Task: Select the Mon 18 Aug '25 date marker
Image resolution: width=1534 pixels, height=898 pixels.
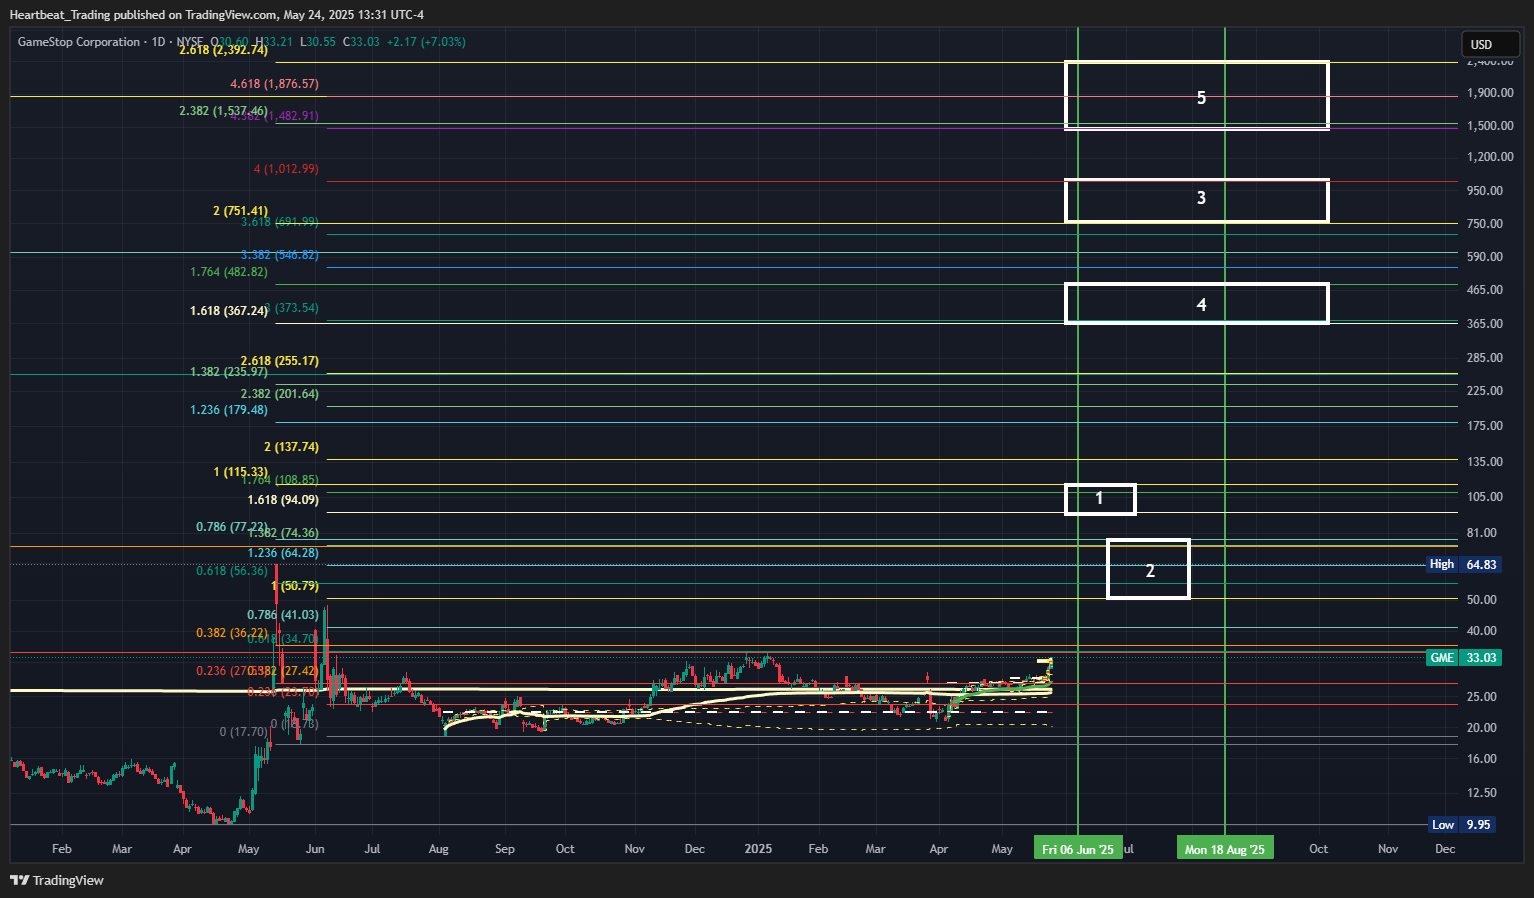Action: [1225, 849]
